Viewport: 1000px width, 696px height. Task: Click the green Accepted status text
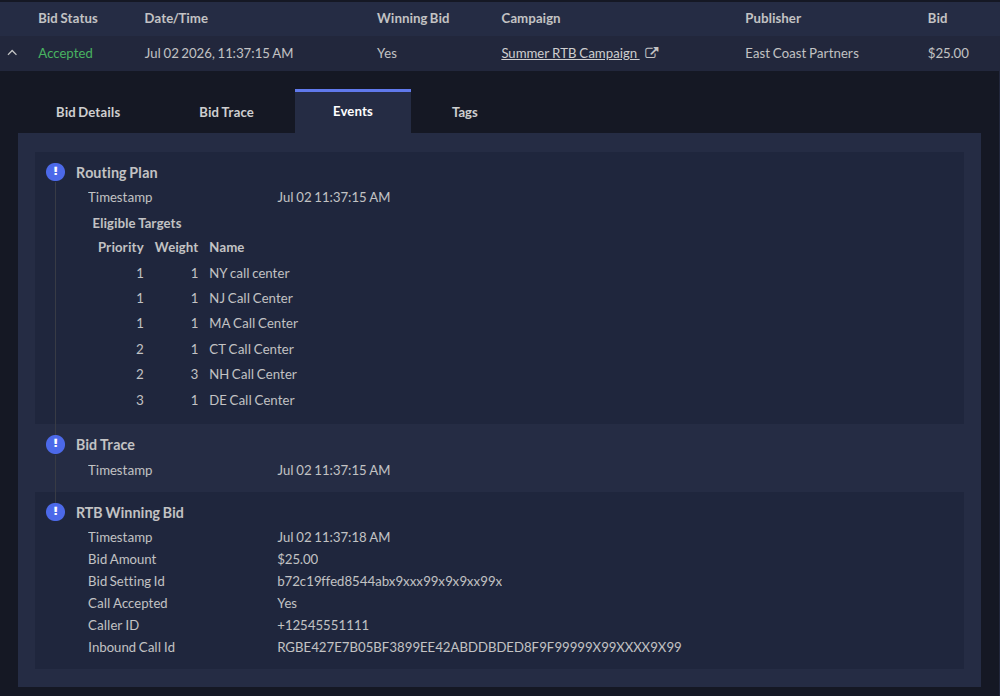65,54
